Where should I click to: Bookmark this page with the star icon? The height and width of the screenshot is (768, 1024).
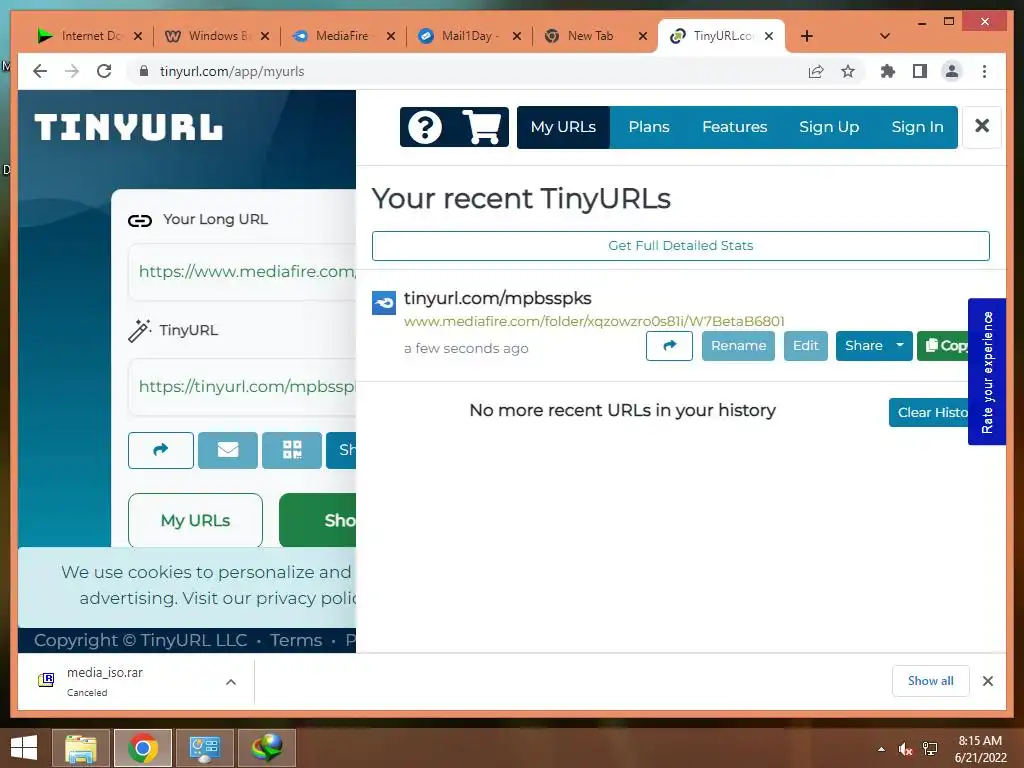[848, 71]
